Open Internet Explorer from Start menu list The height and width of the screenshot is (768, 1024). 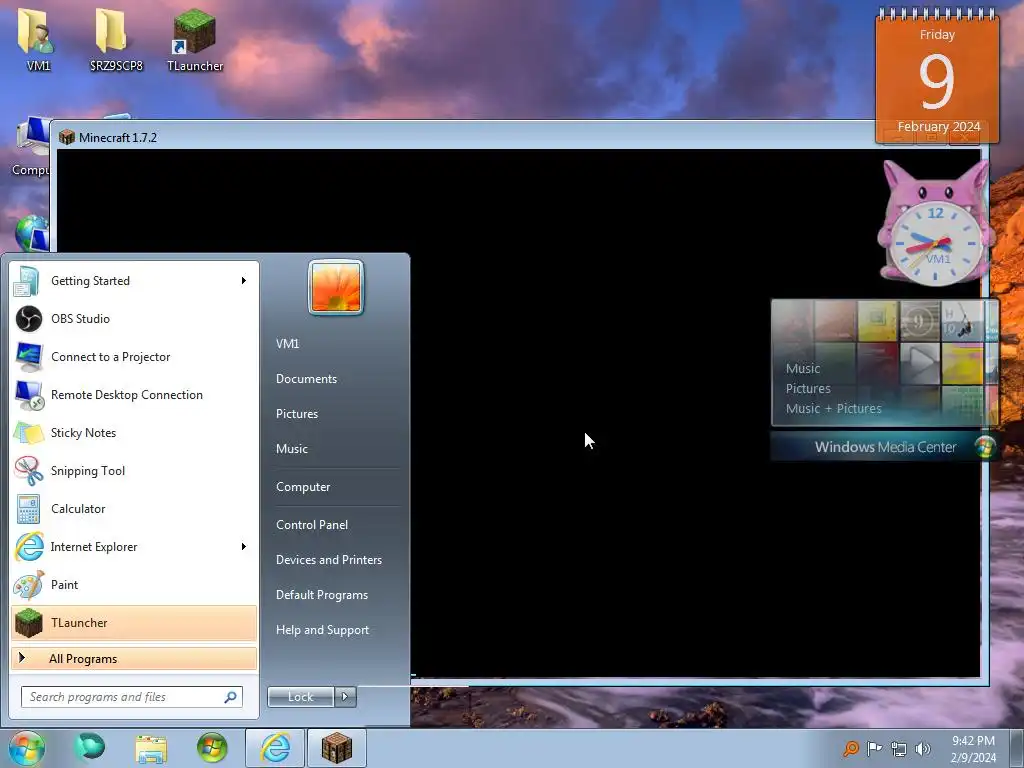pyautogui.click(x=134, y=547)
